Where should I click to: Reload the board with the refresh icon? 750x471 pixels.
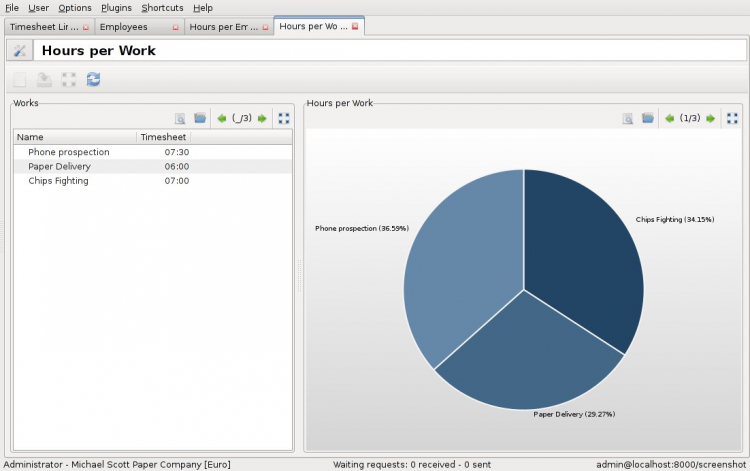click(93, 79)
